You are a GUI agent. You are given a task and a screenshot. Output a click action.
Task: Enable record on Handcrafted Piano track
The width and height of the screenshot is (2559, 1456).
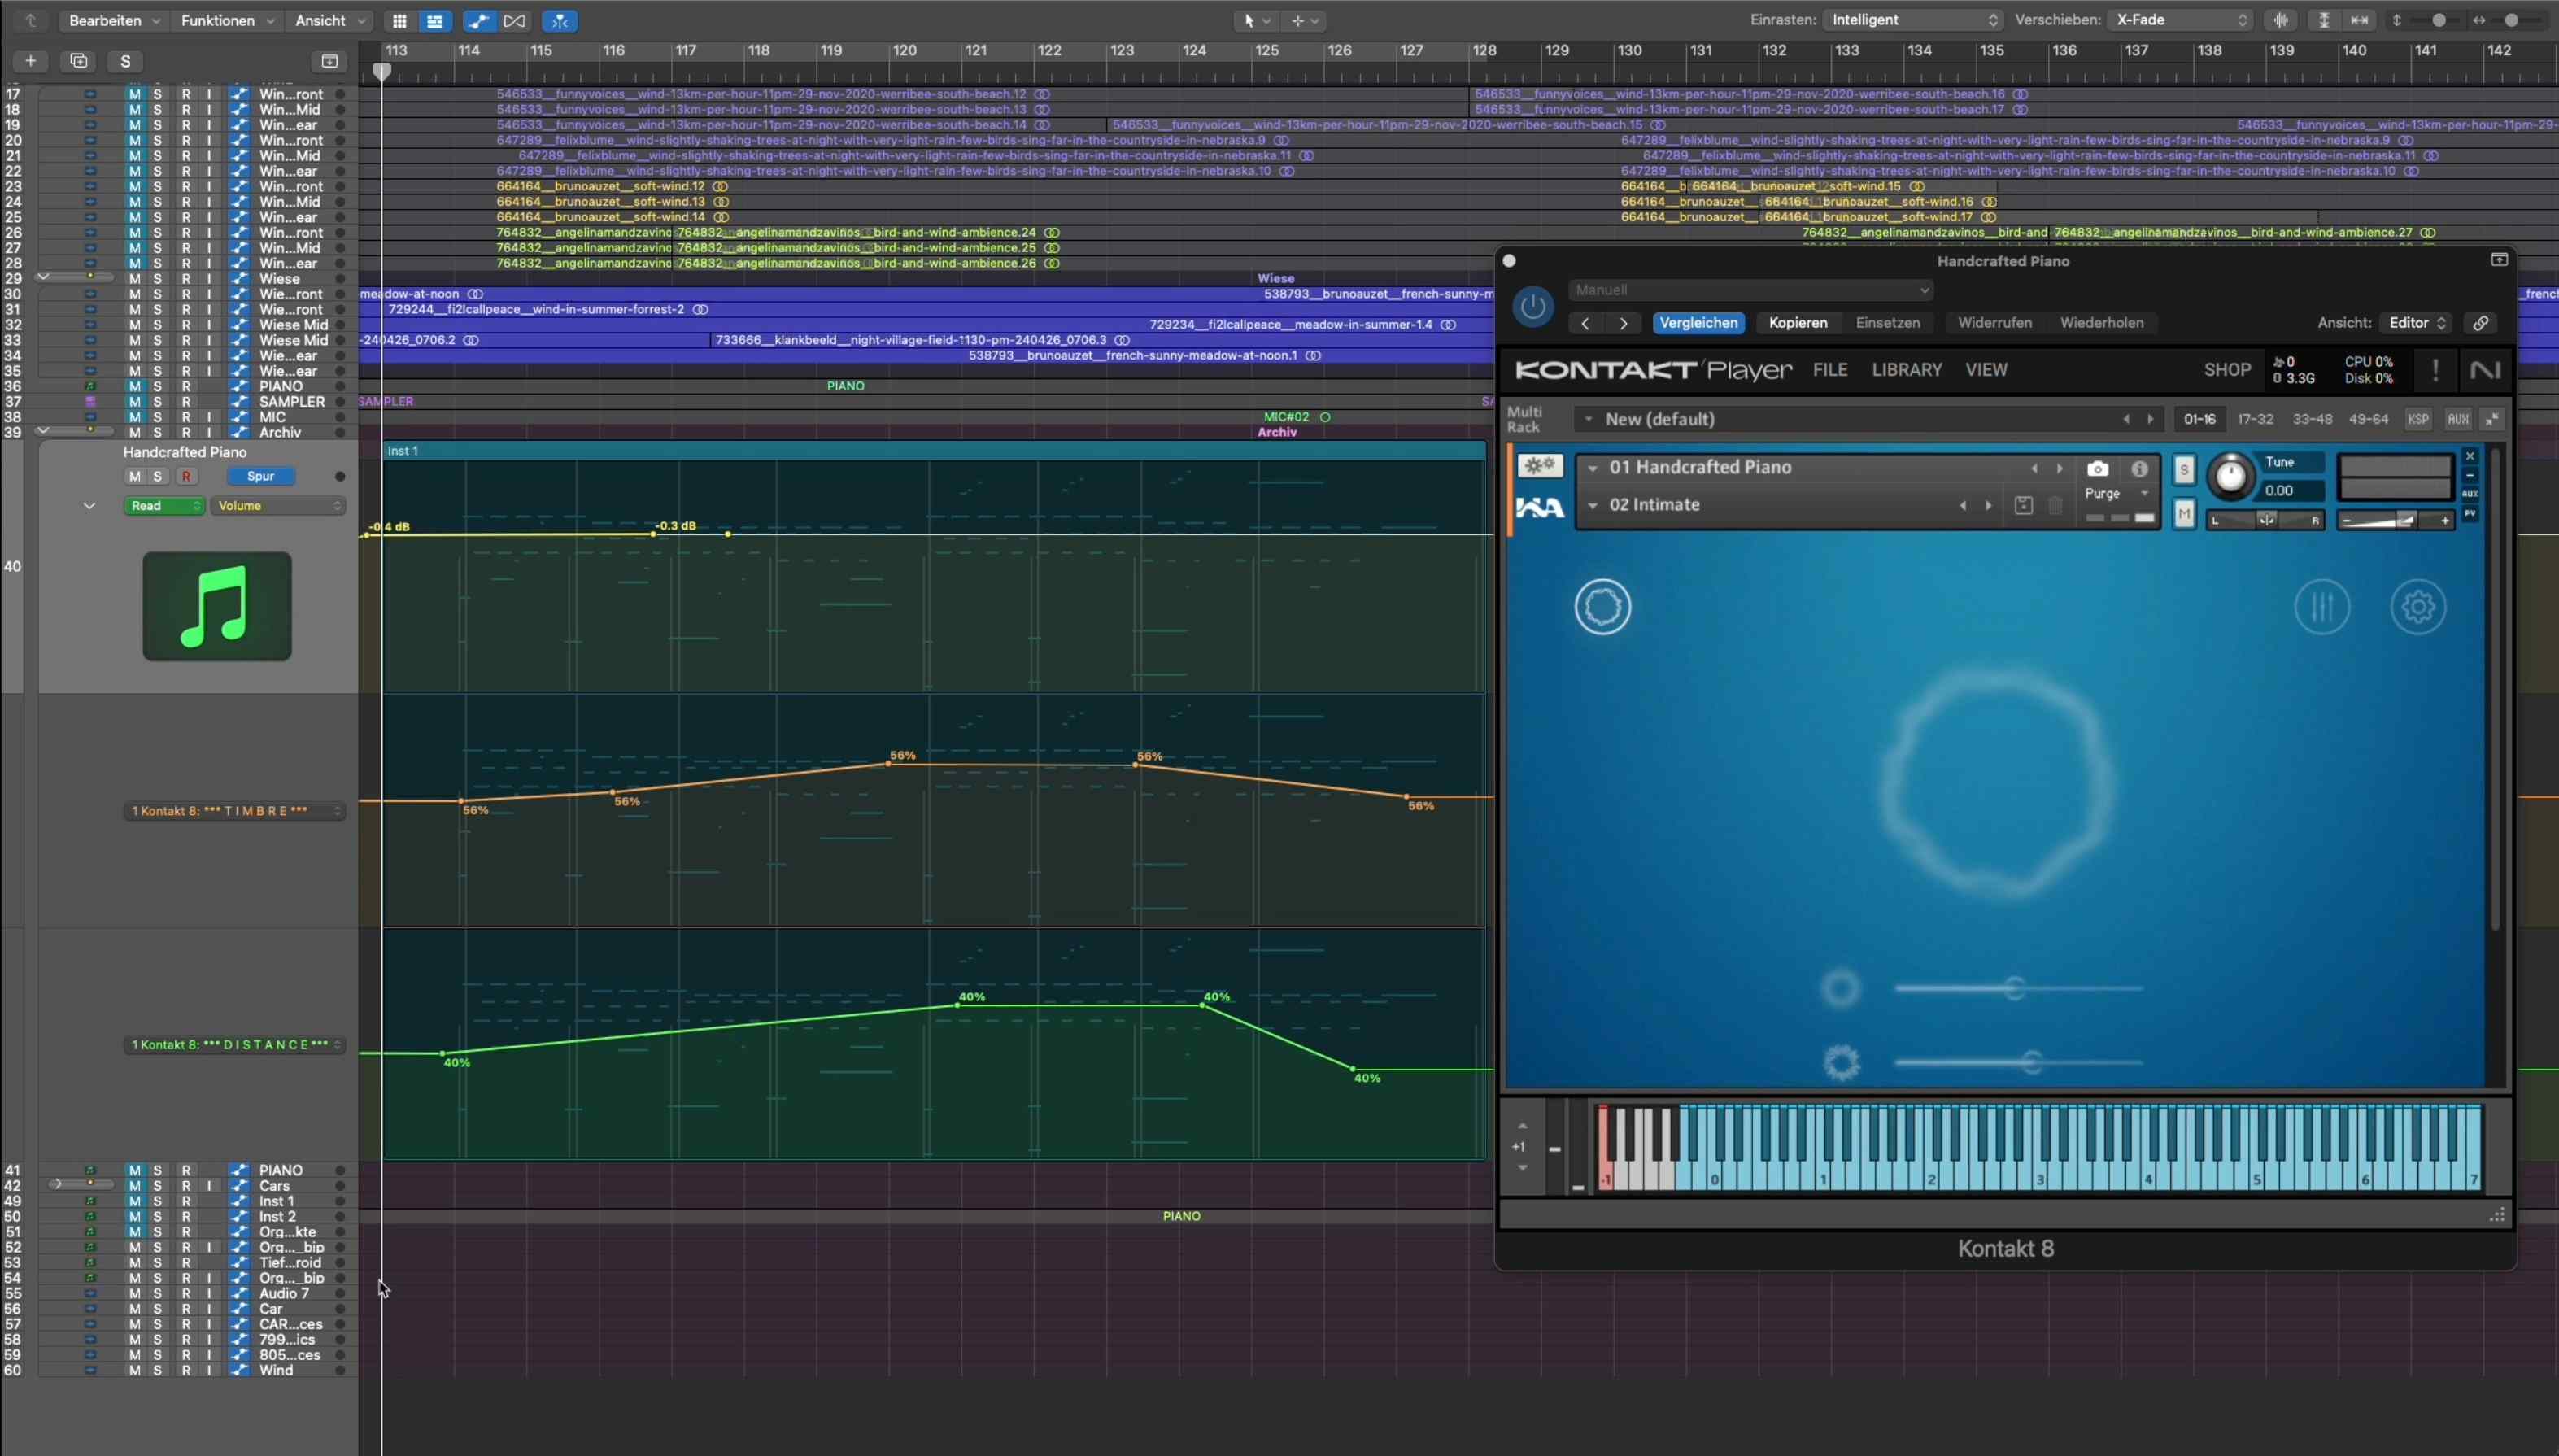click(186, 476)
